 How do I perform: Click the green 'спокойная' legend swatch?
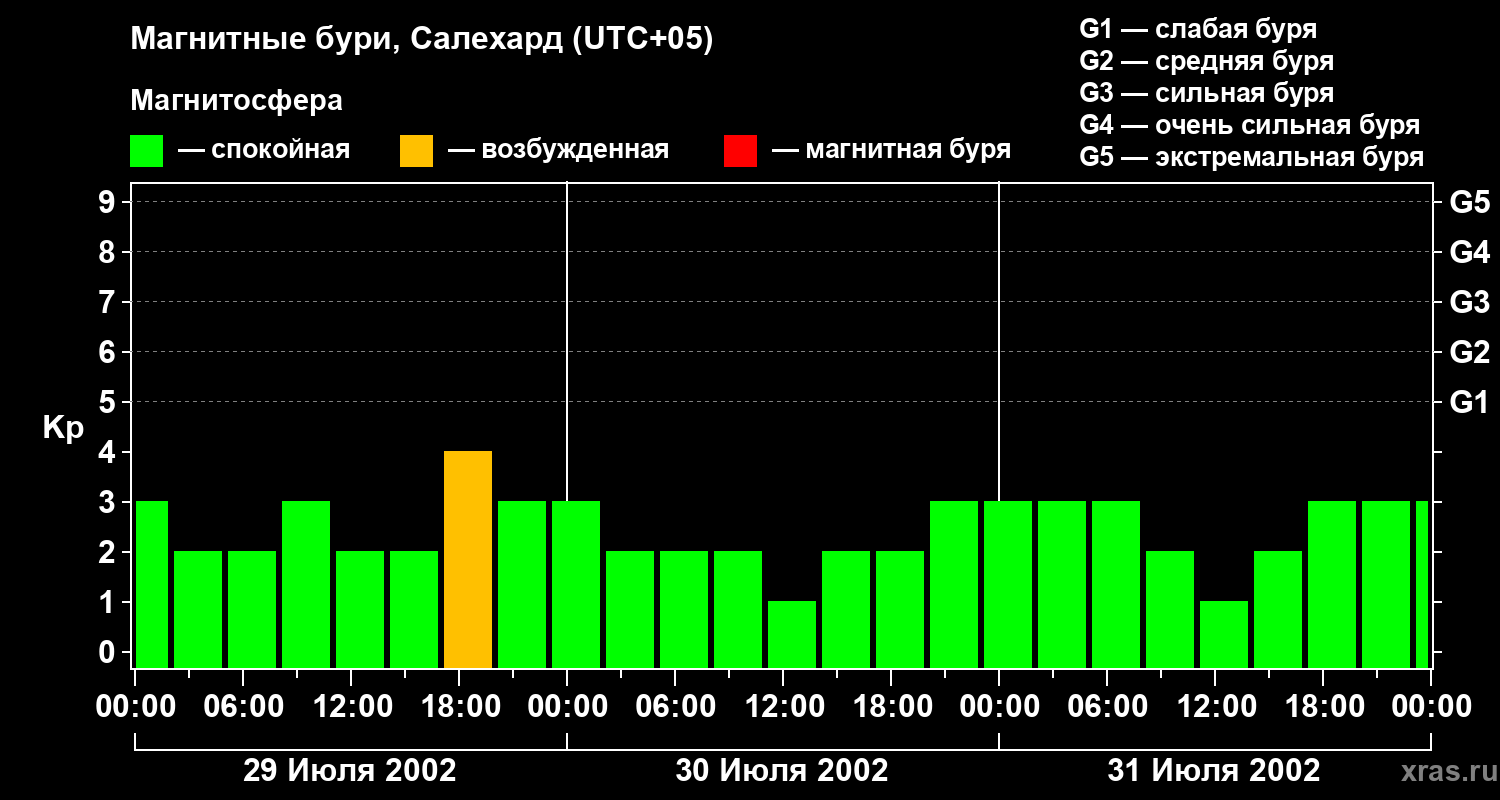pyautogui.click(x=147, y=151)
